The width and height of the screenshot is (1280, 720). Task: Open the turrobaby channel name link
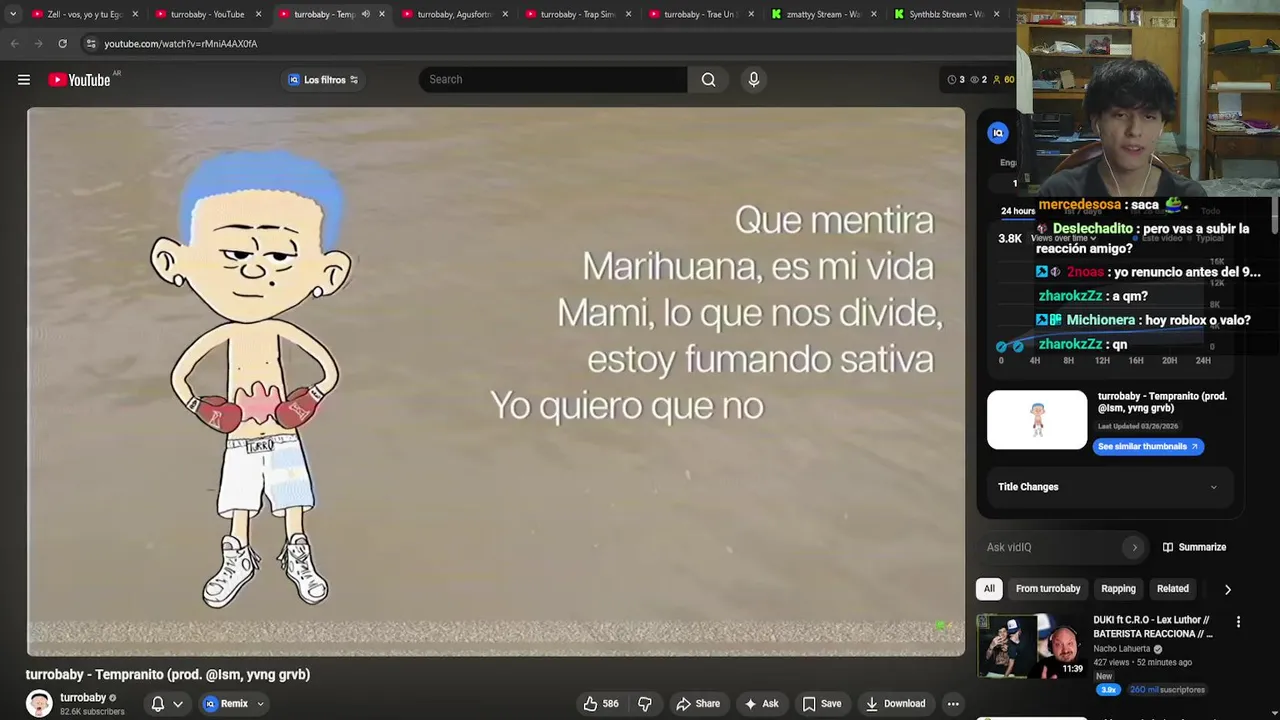[83, 698]
